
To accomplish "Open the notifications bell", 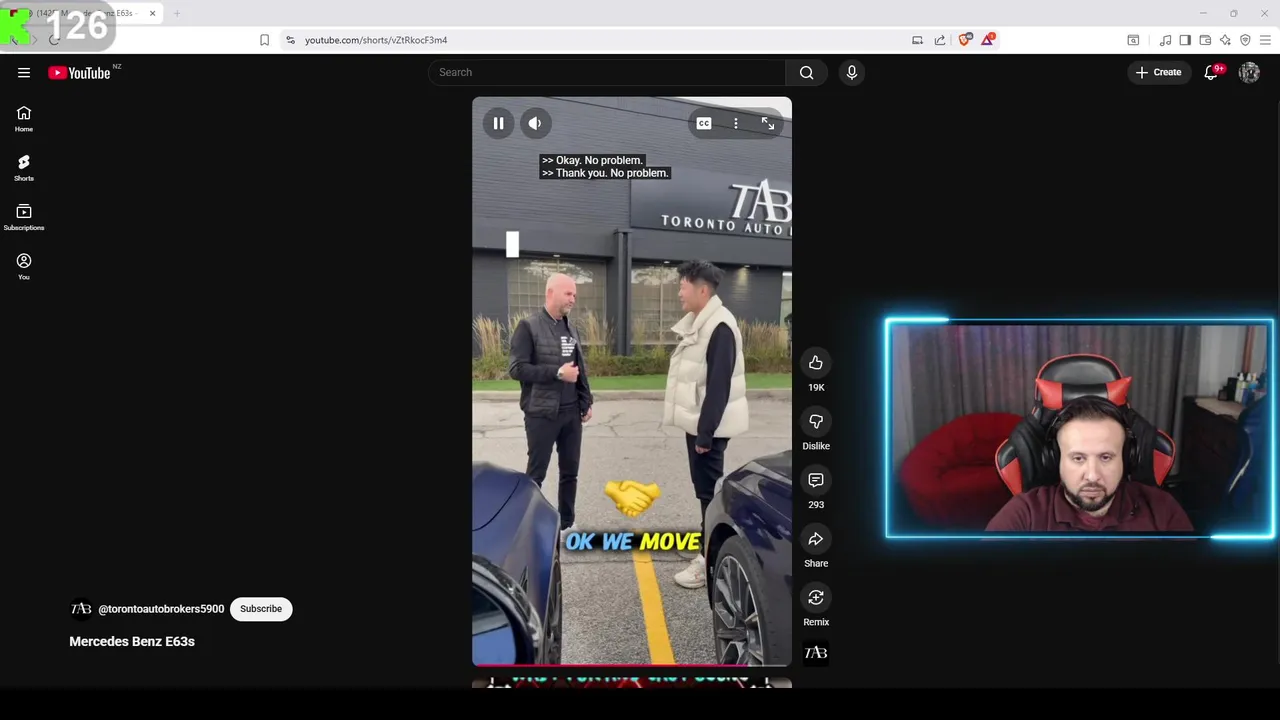I will pos(1211,72).
